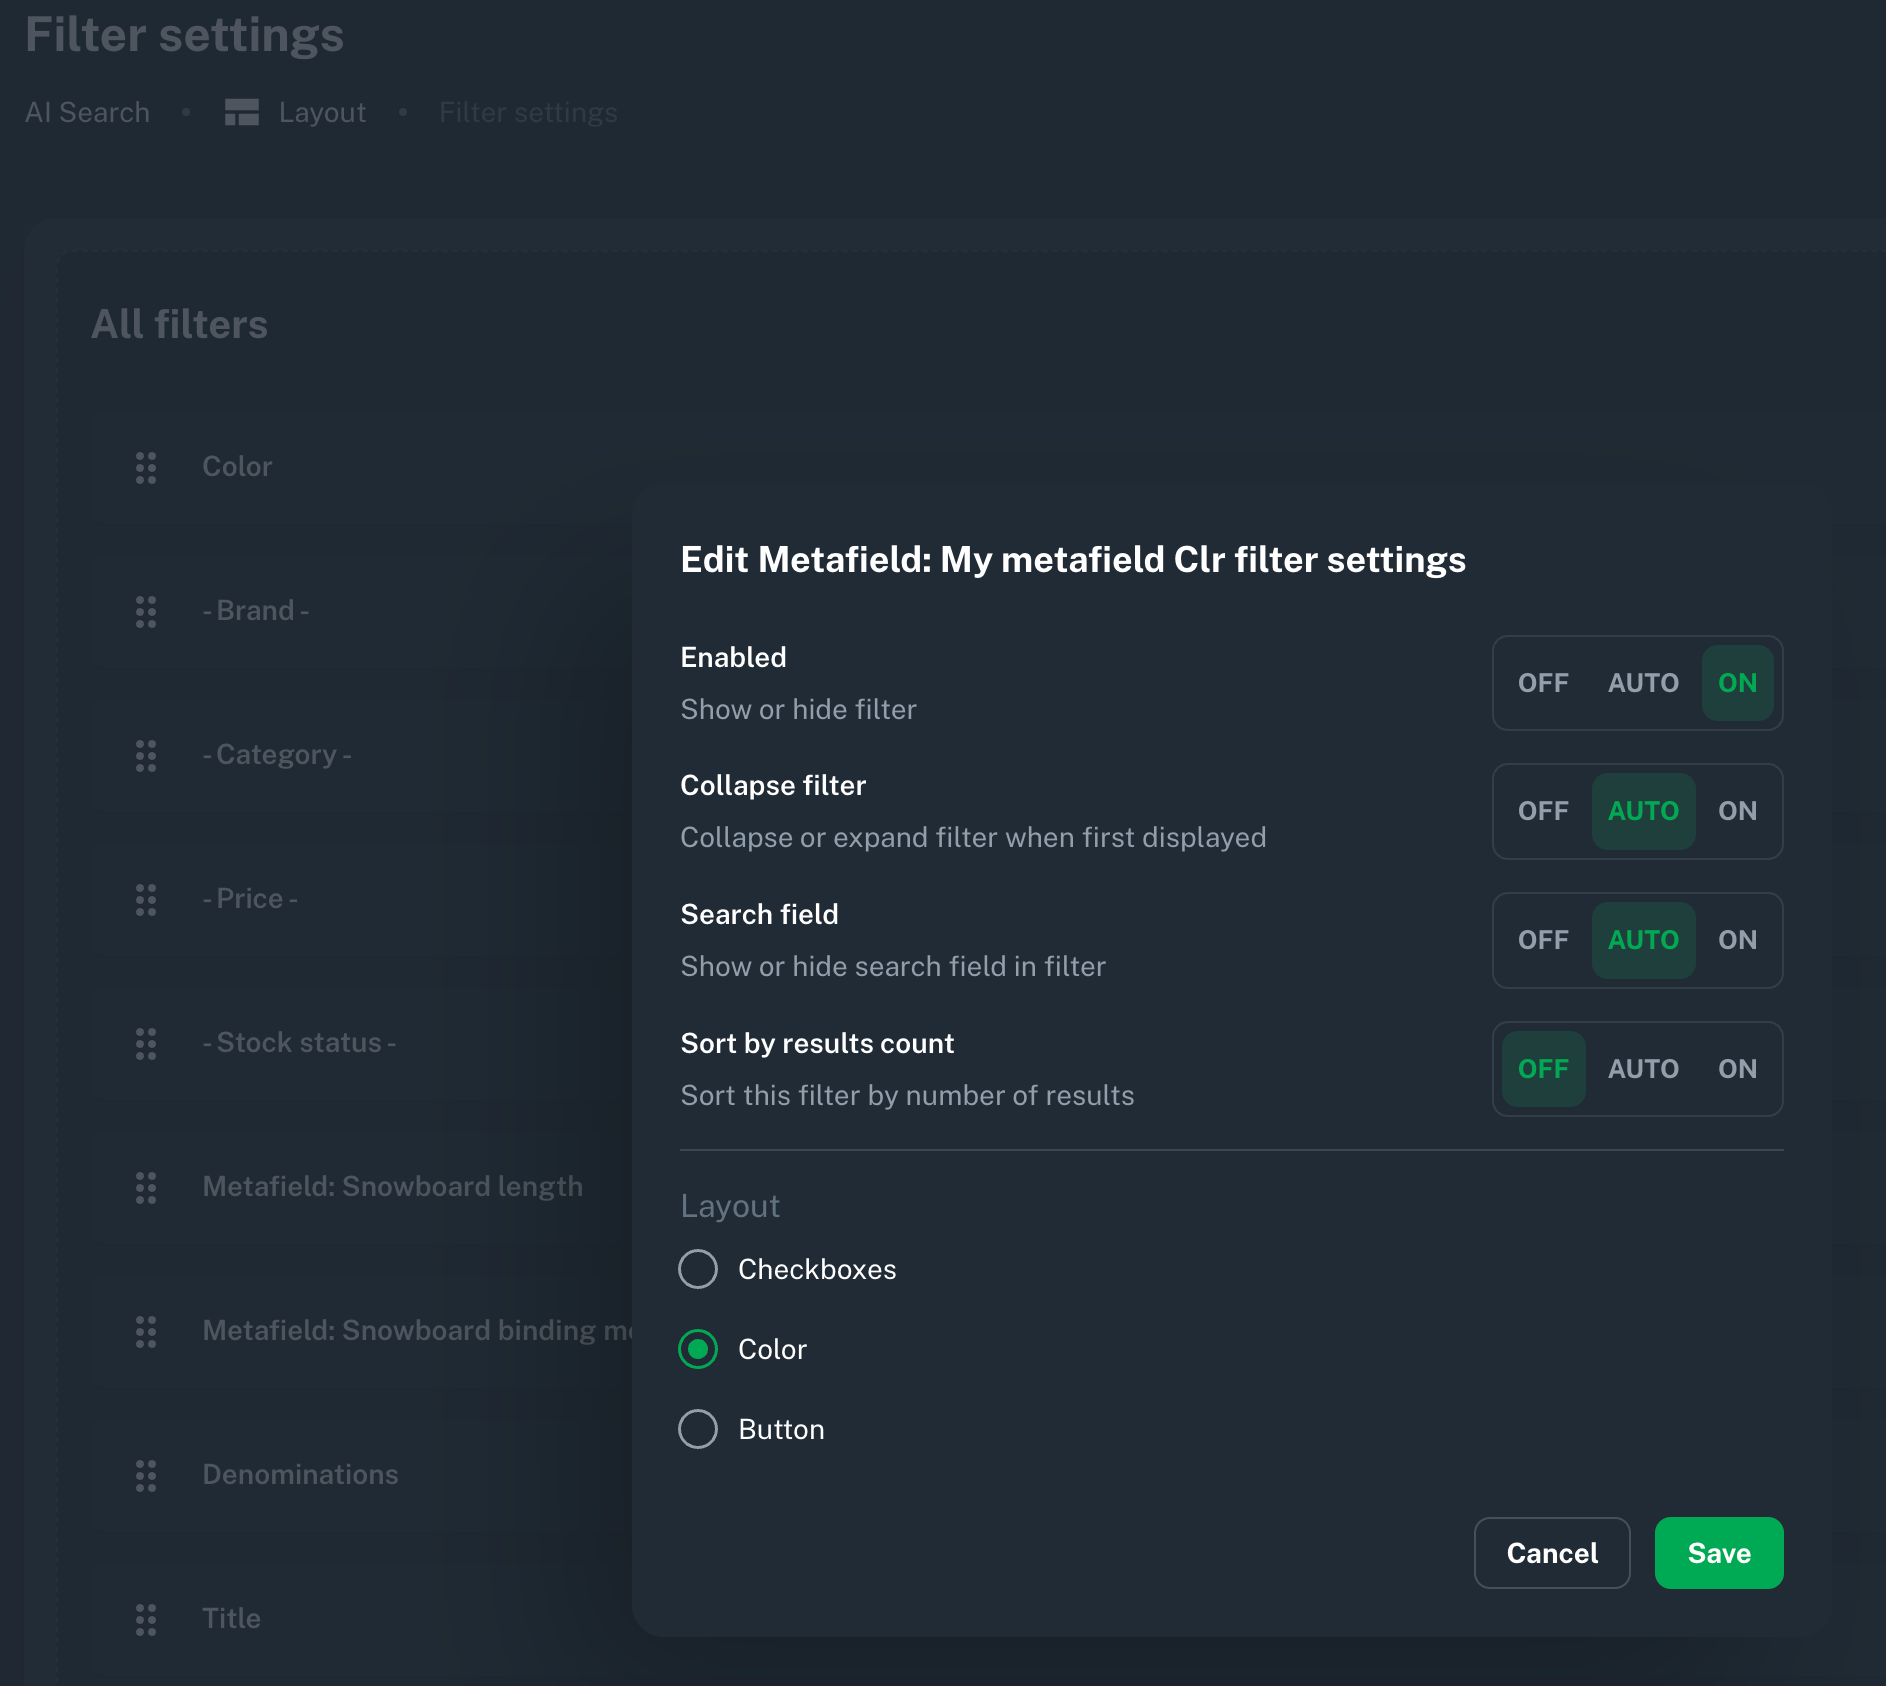The width and height of the screenshot is (1886, 1686).
Task: Set Enabled toggle to OFF
Action: coord(1543,683)
